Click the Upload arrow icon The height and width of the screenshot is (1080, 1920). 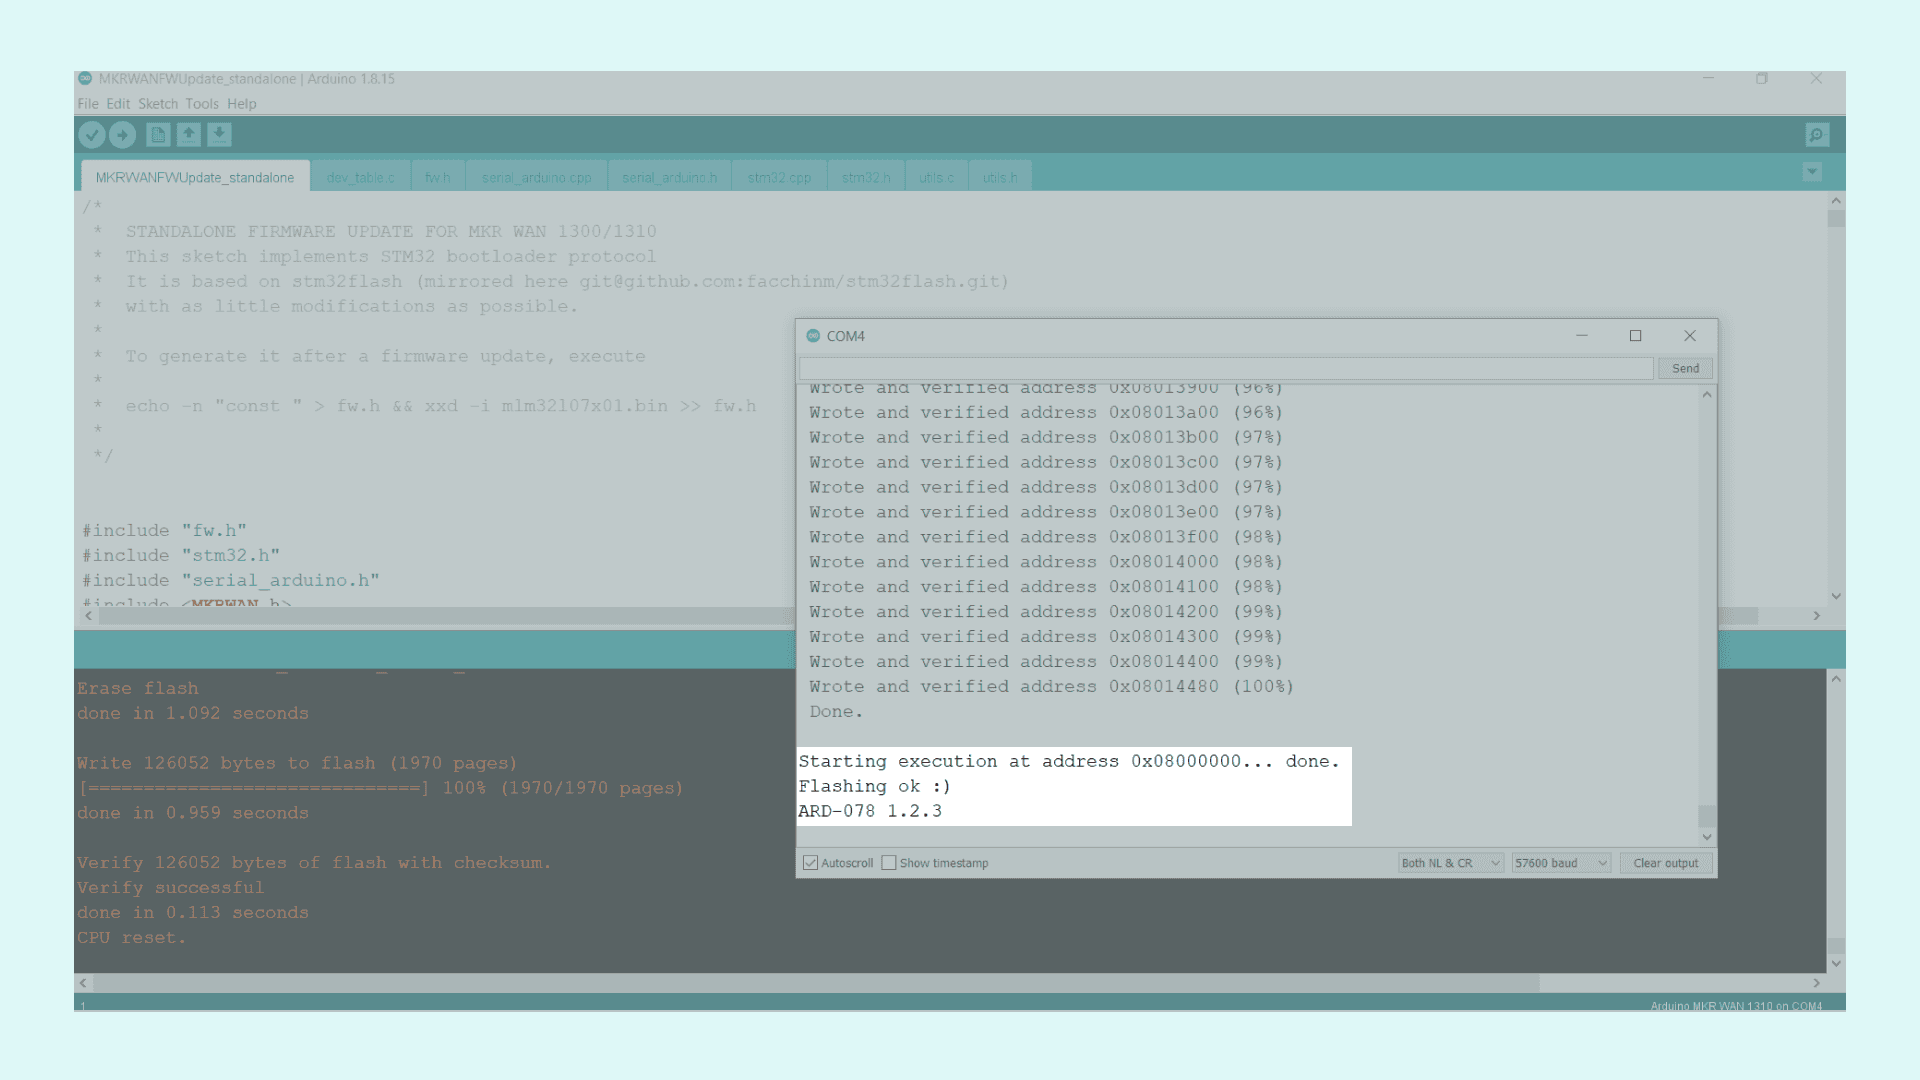click(123, 134)
